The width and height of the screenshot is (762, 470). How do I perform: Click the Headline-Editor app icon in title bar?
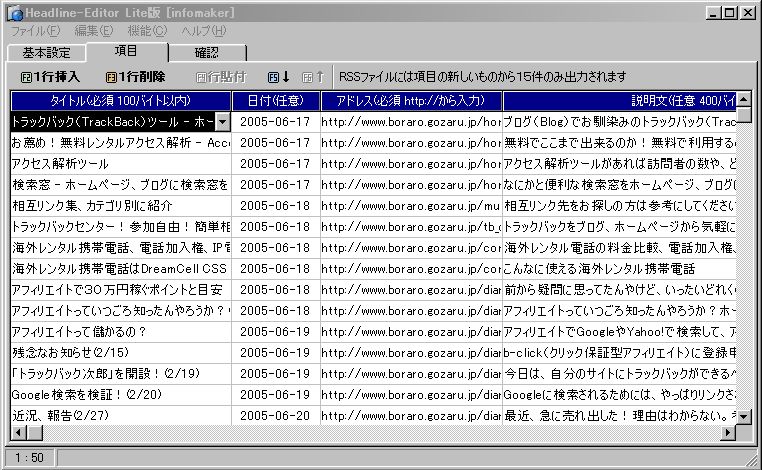pyautogui.click(x=11, y=12)
